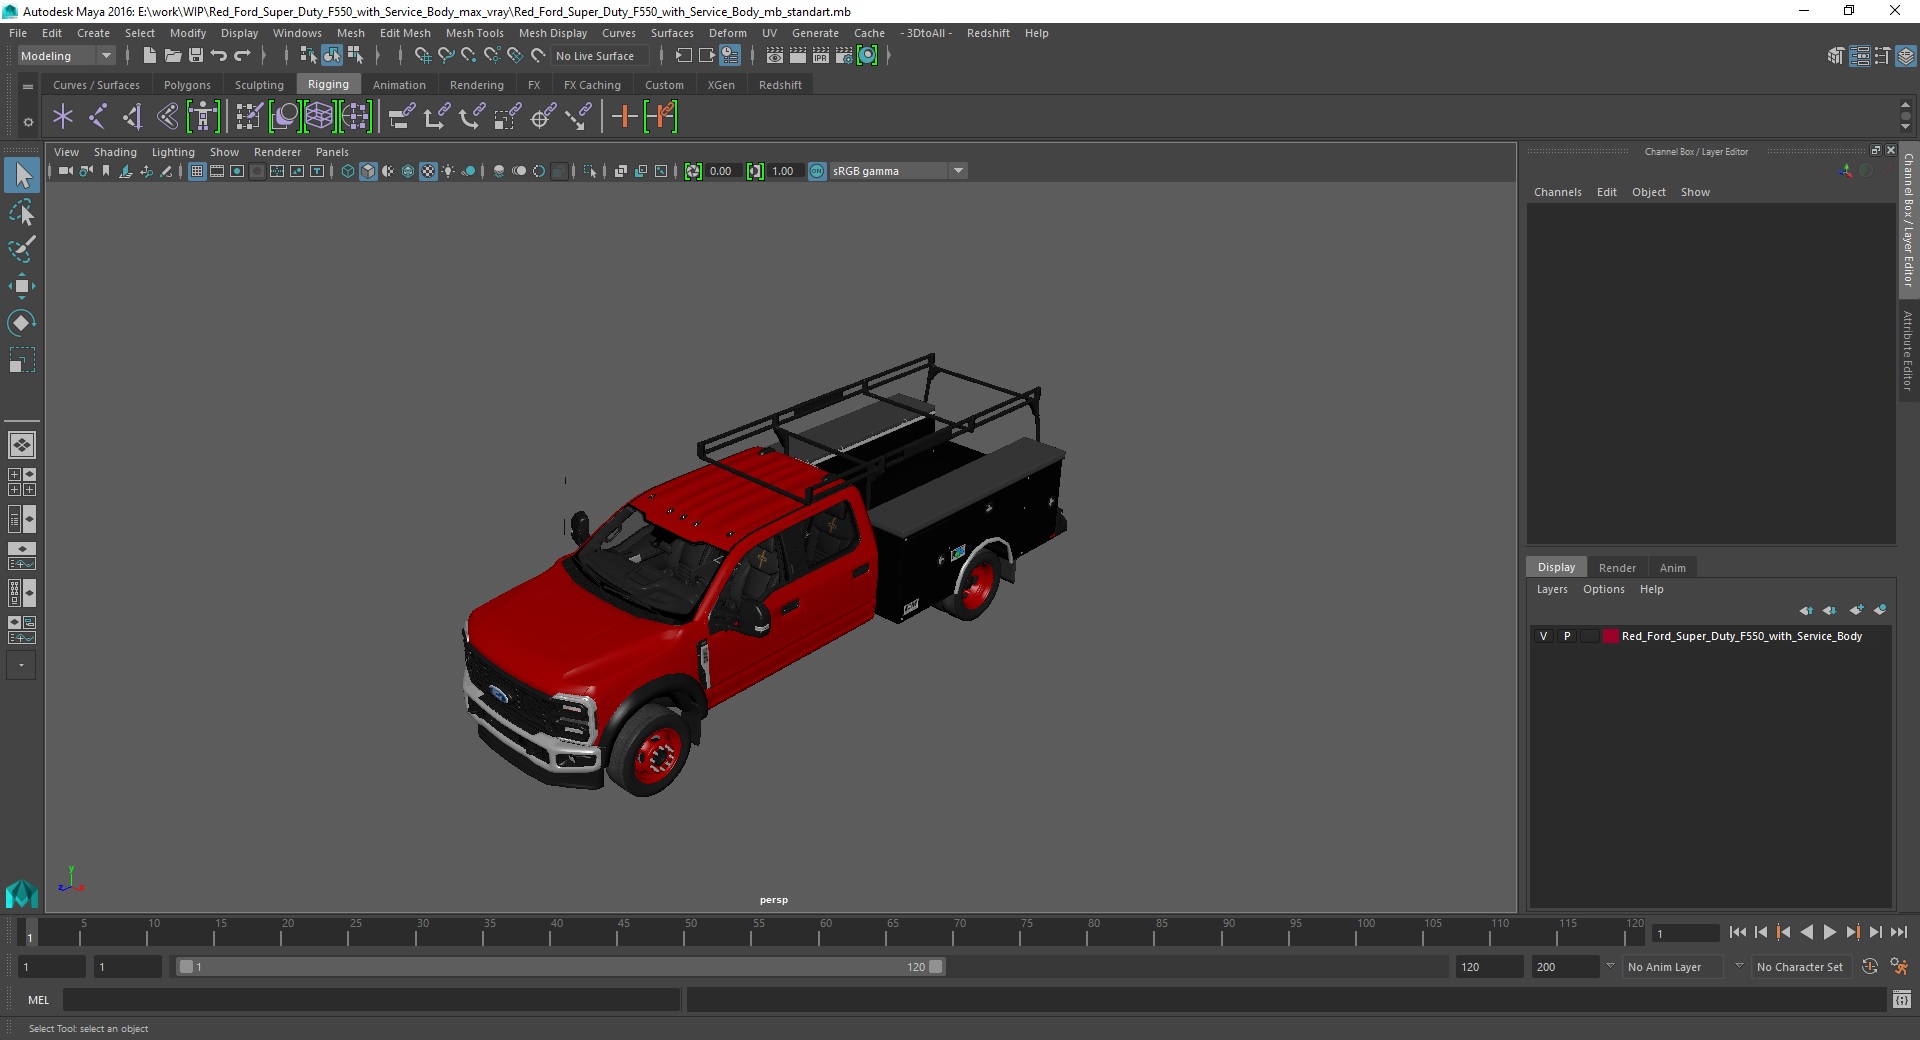Switch to the Animation shelf tab
The height and width of the screenshot is (1040, 1920).
click(398, 85)
